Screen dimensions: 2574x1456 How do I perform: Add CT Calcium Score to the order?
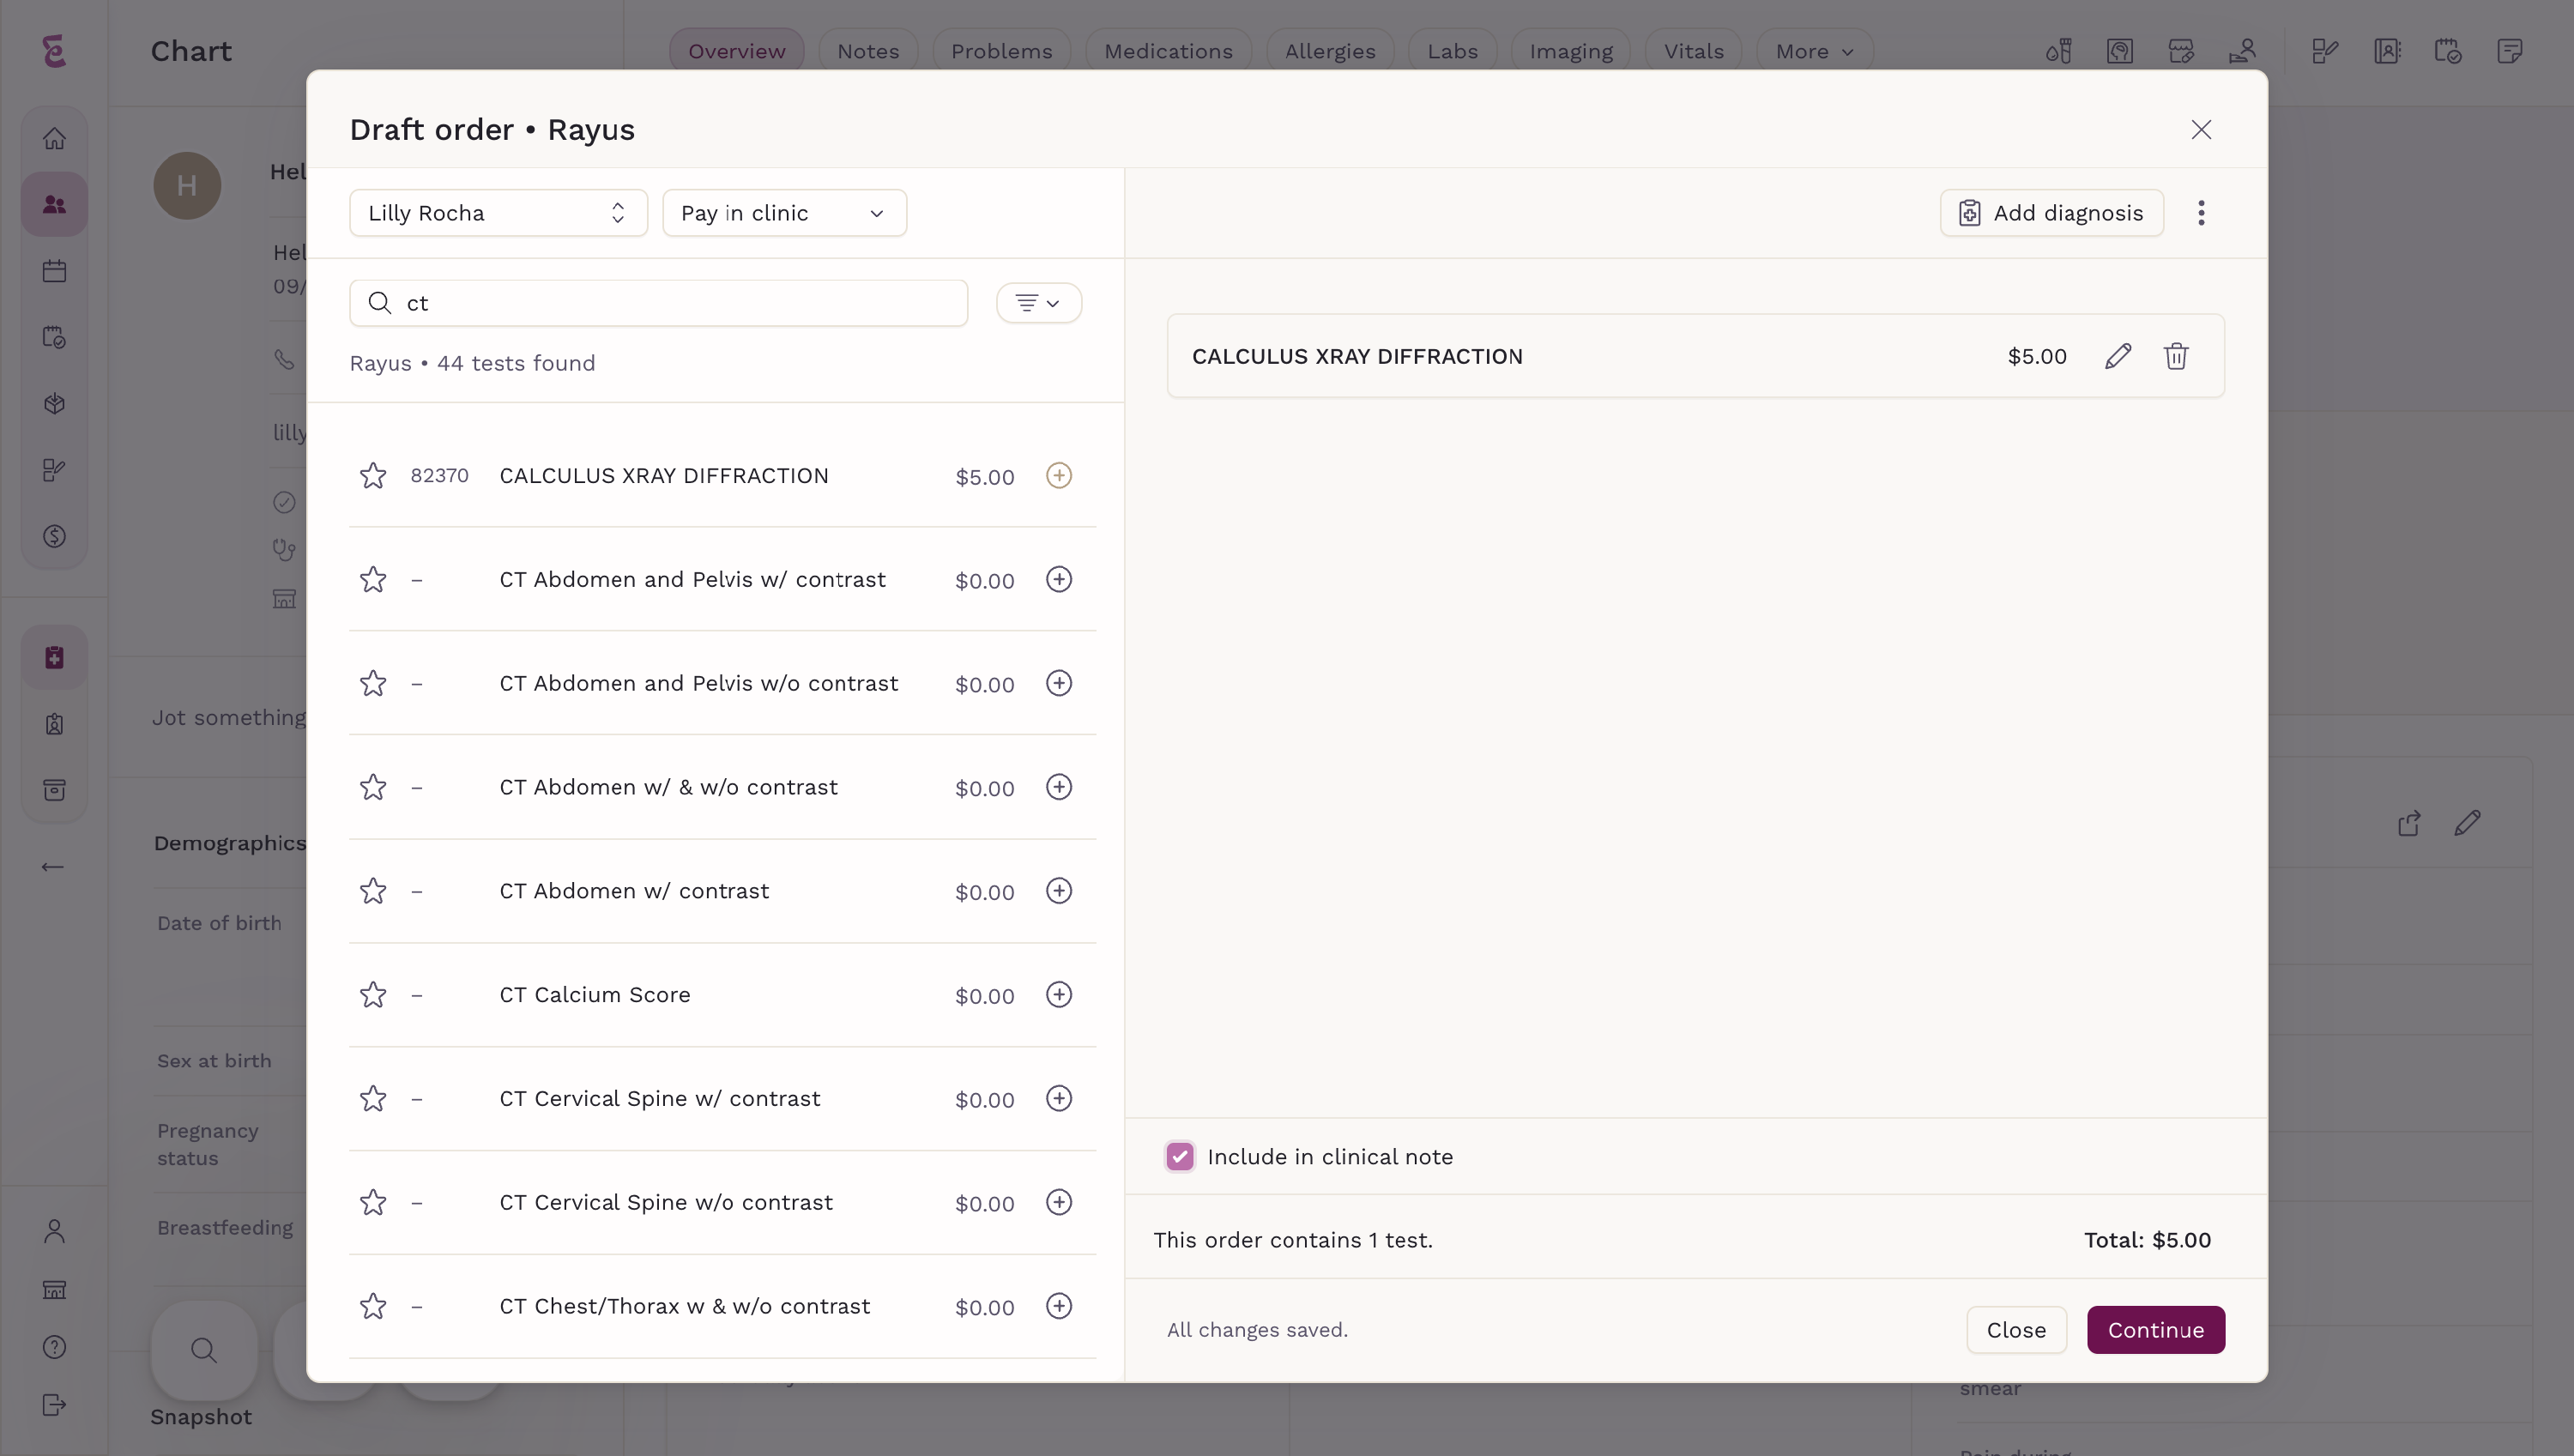tap(1059, 994)
